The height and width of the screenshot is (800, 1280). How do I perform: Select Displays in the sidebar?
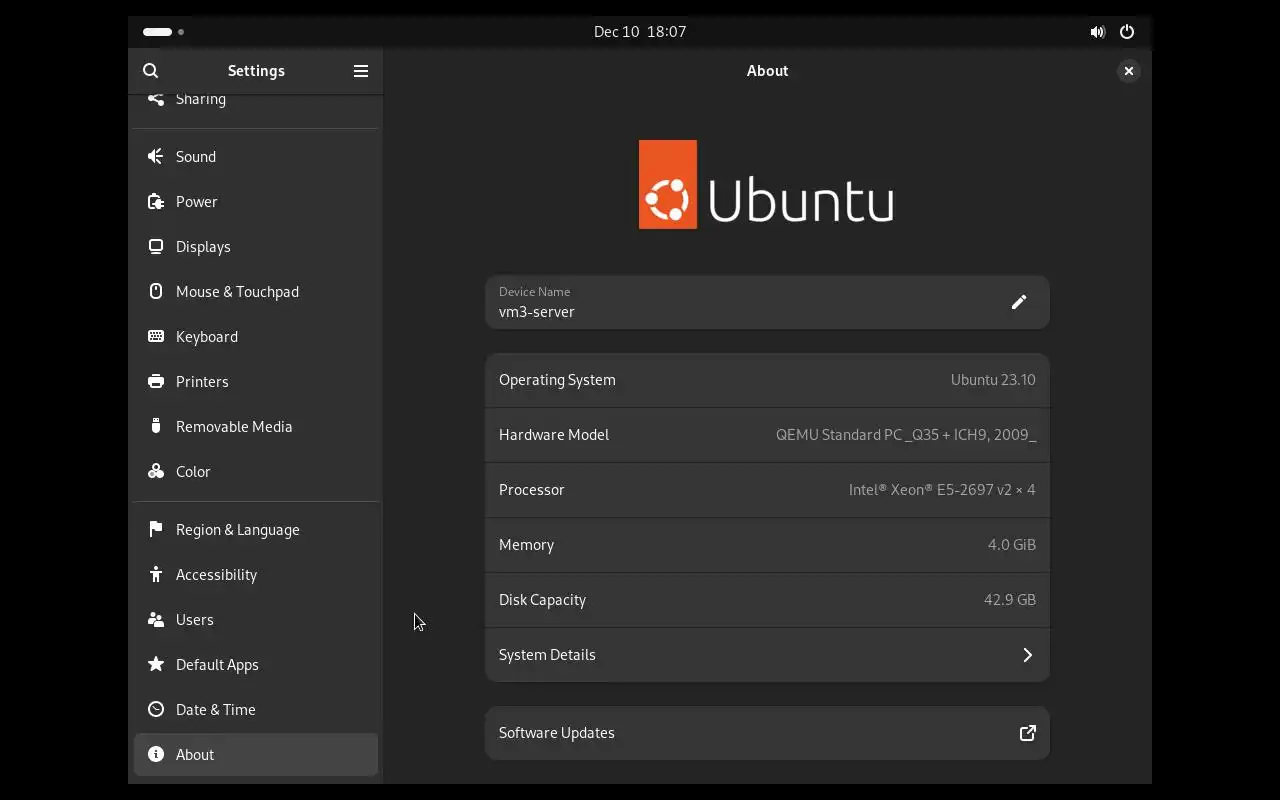256,246
